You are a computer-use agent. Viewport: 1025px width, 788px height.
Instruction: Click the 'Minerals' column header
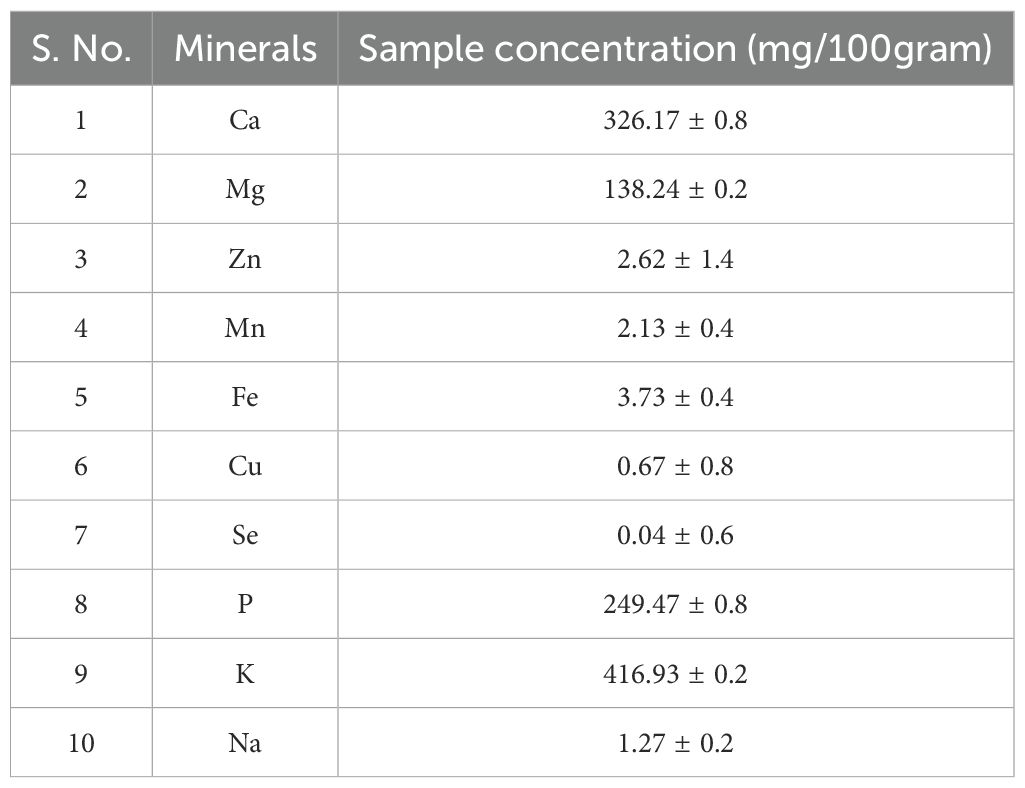point(245,48)
